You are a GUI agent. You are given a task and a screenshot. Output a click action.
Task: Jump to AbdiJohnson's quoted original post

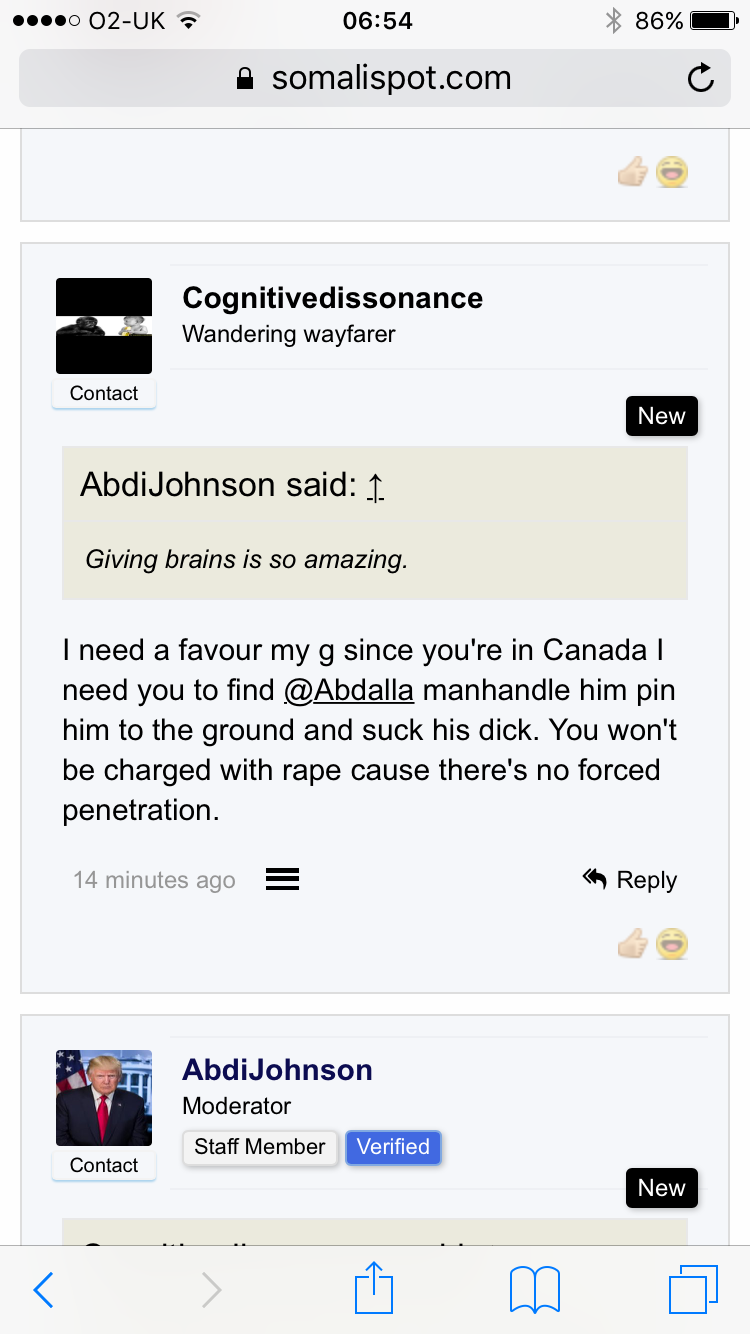click(375, 487)
